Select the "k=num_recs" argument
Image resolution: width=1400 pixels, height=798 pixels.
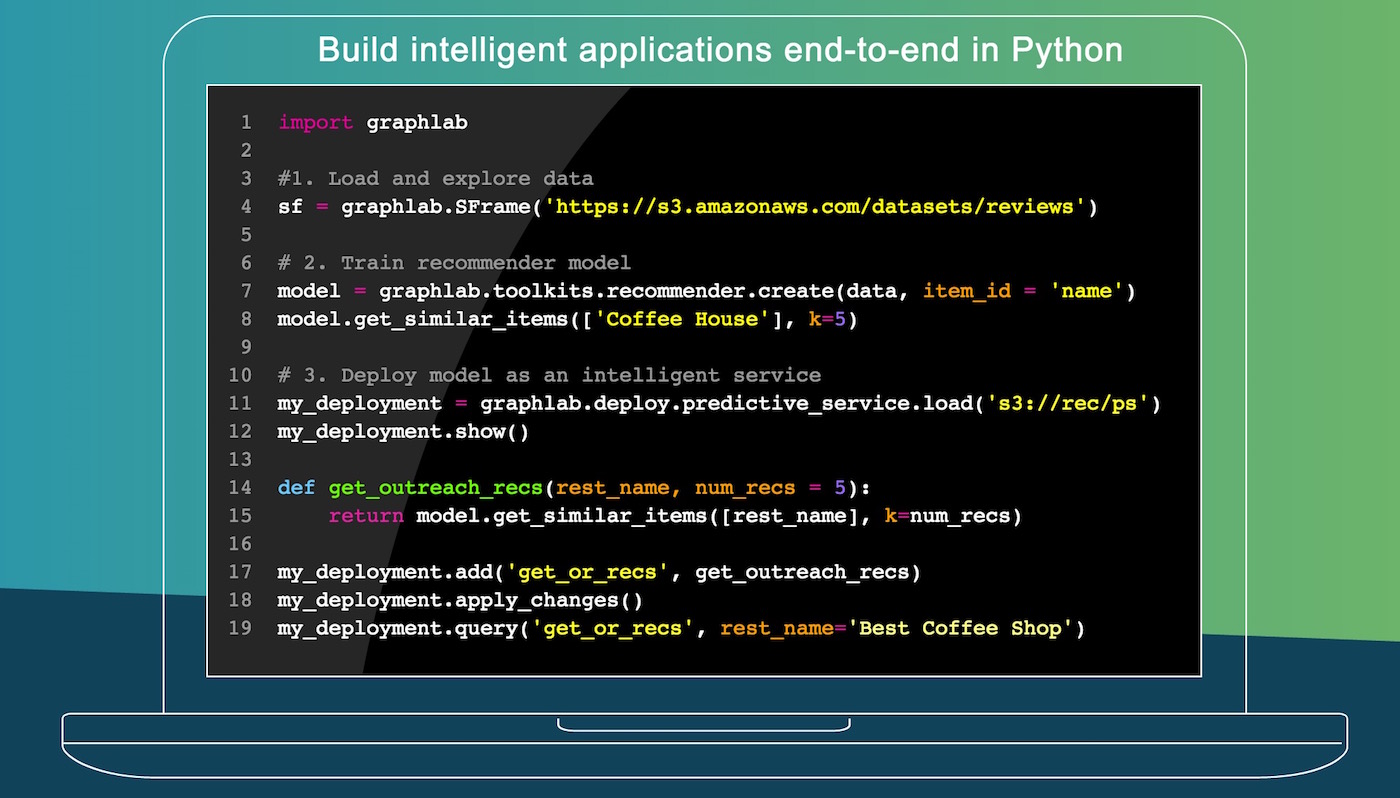click(948, 516)
